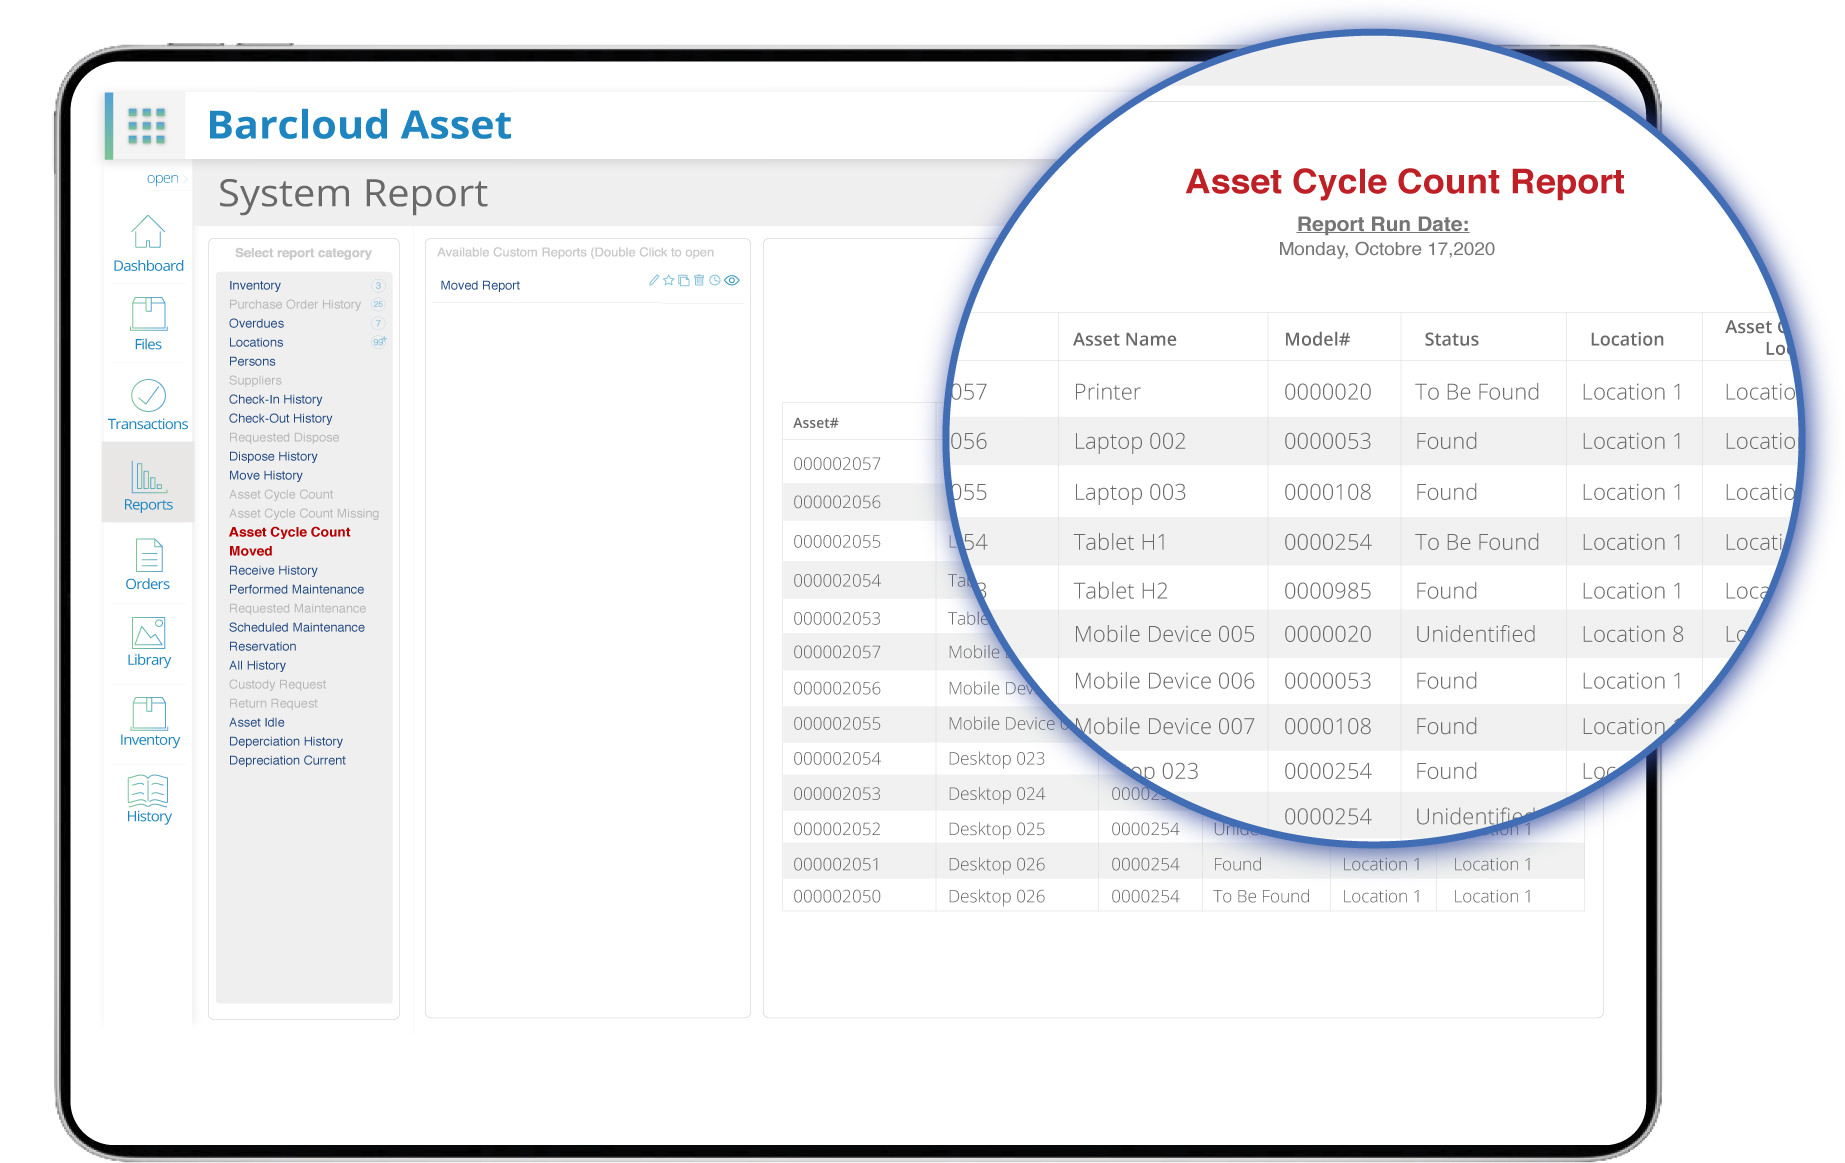The image size is (1845, 1163).
Task: Delete Moved Report with trash icon
Action: pos(699,281)
